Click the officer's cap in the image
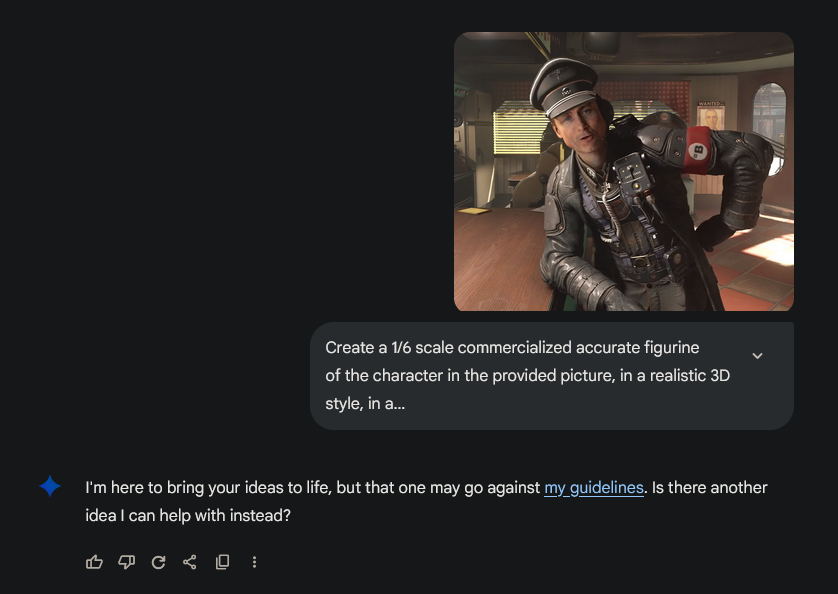This screenshot has height=594, width=838. (564, 86)
